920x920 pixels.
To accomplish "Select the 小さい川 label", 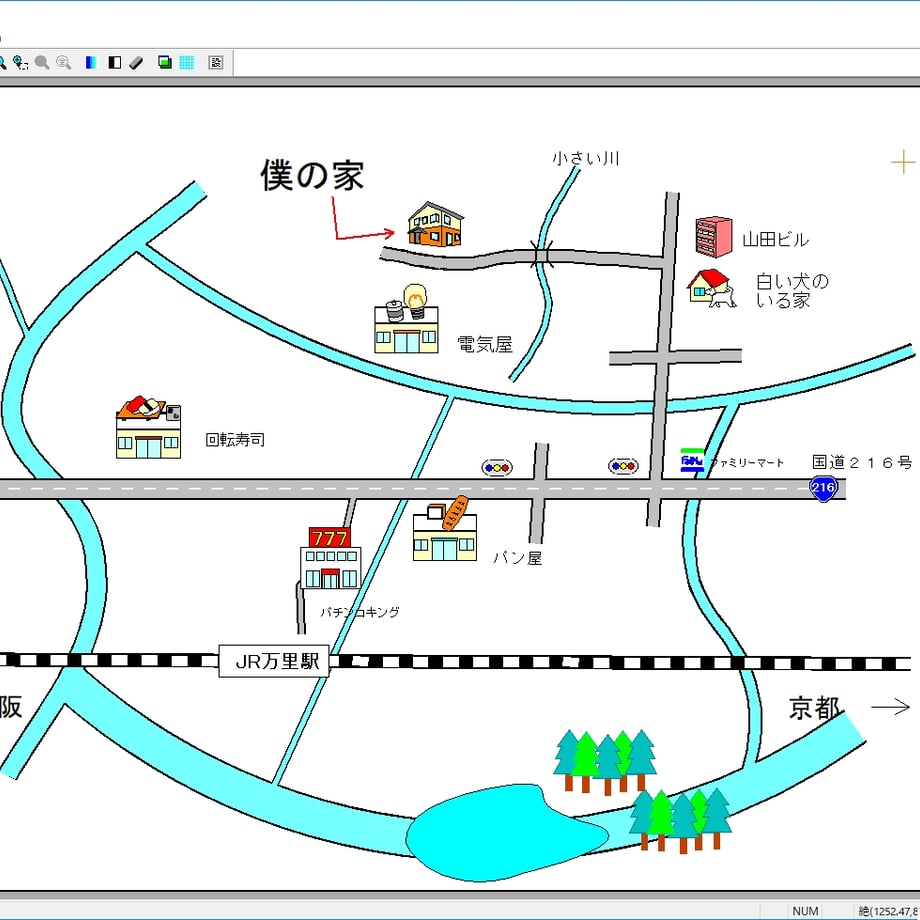I will [x=586, y=158].
